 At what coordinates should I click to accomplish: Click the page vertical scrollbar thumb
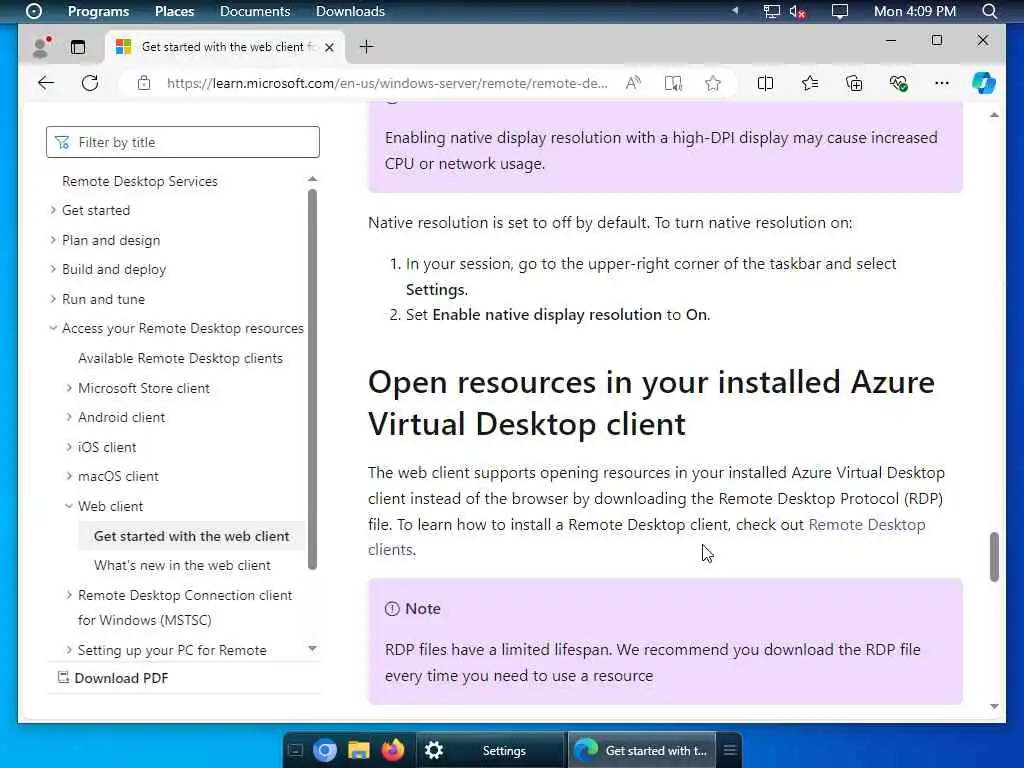[994, 556]
